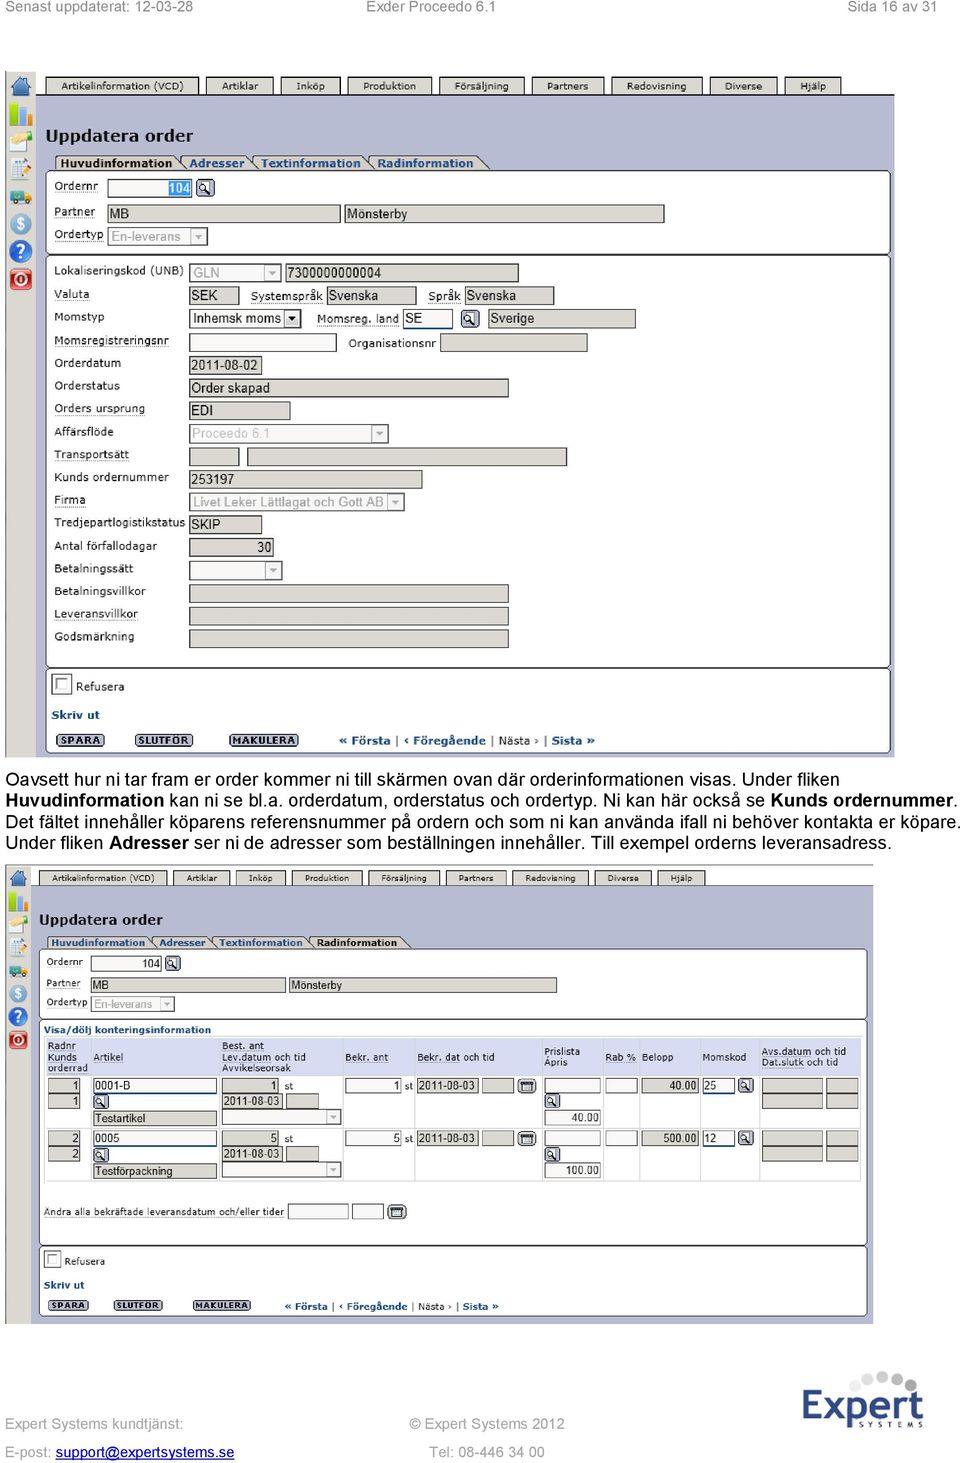Switch to Textinformation tab in Huvudinformation view

point(310,163)
